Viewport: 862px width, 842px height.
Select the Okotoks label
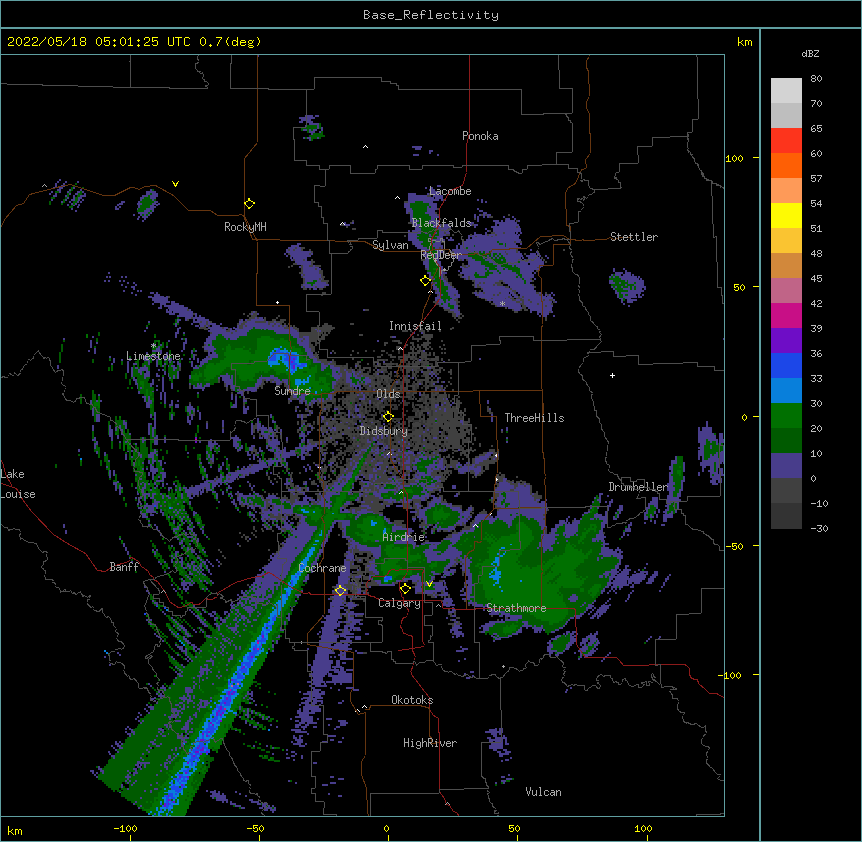[412, 700]
